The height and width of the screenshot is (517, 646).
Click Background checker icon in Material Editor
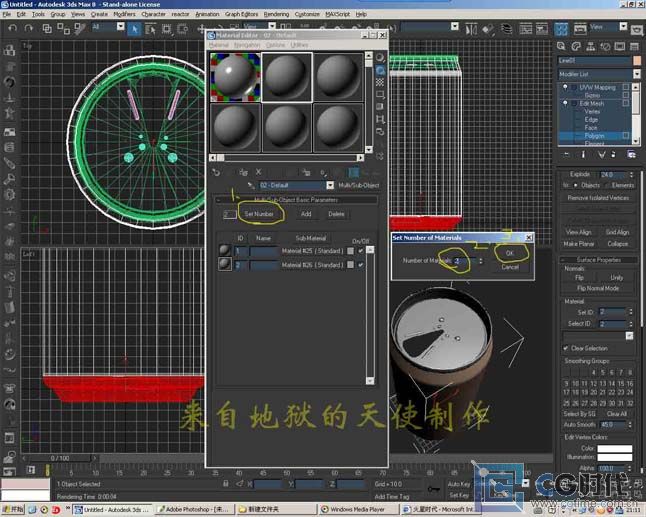click(380, 82)
